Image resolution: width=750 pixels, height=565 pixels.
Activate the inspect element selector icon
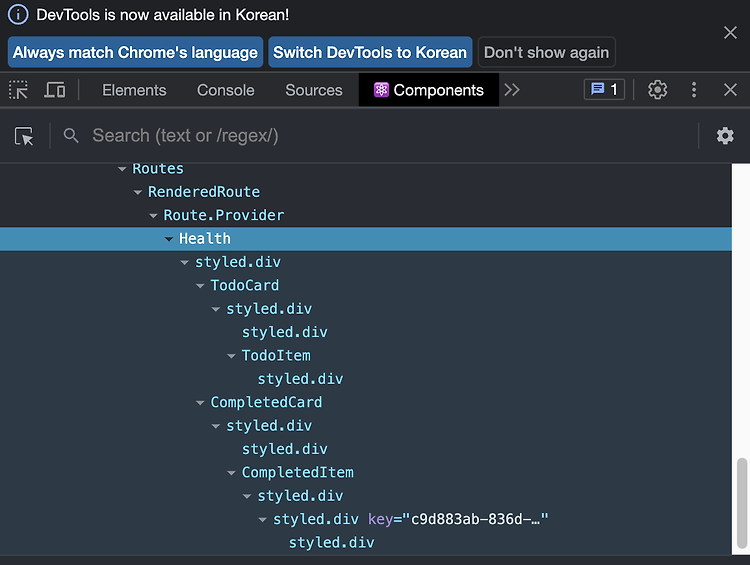(x=19, y=90)
